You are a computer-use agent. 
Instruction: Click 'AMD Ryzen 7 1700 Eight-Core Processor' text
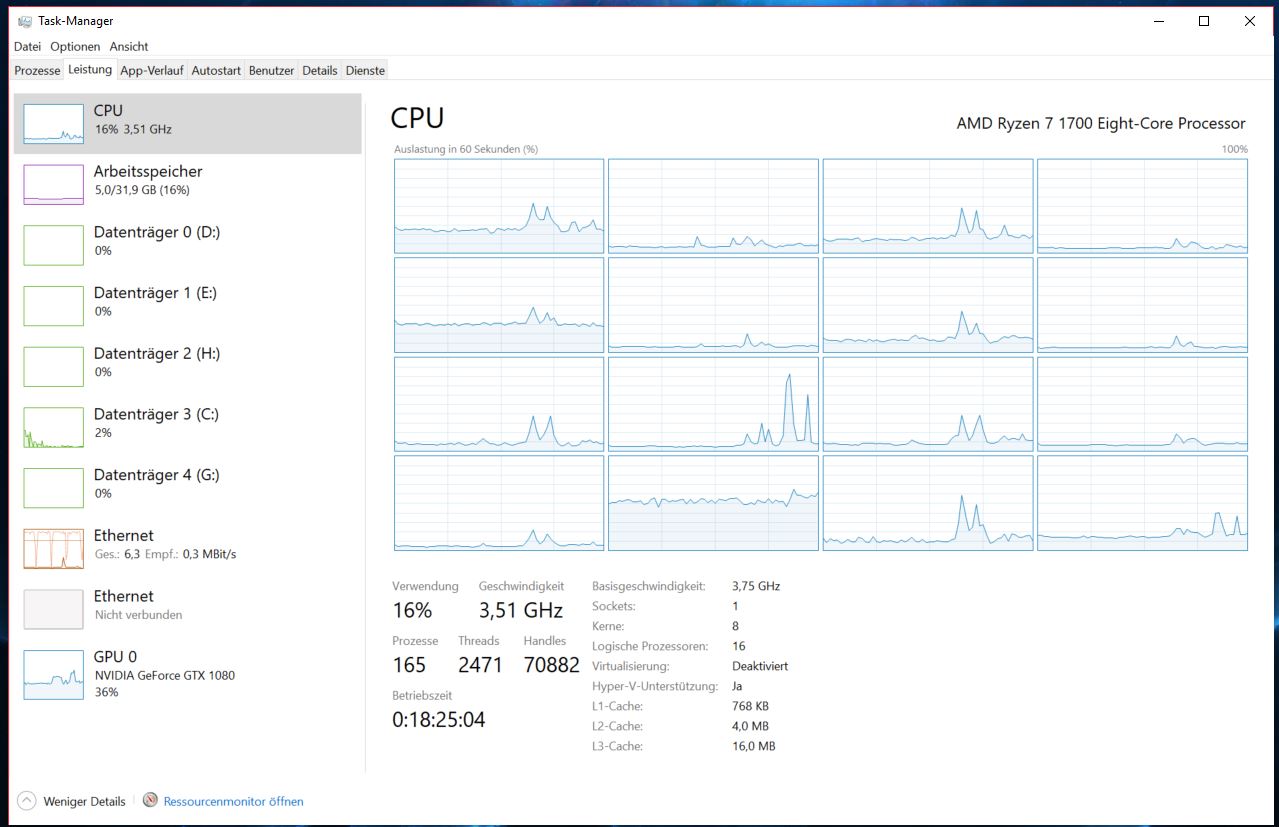[x=1101, y=124]
